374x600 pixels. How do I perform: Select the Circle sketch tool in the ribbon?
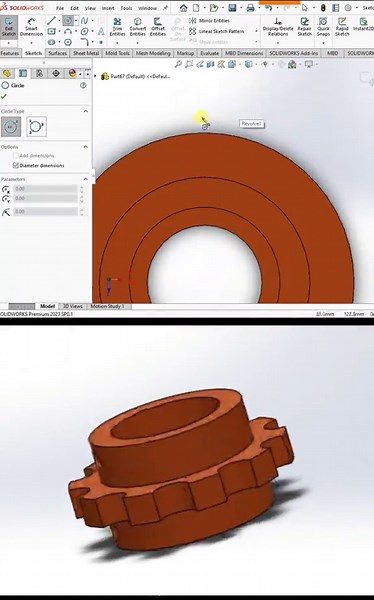tap(68, 21)
